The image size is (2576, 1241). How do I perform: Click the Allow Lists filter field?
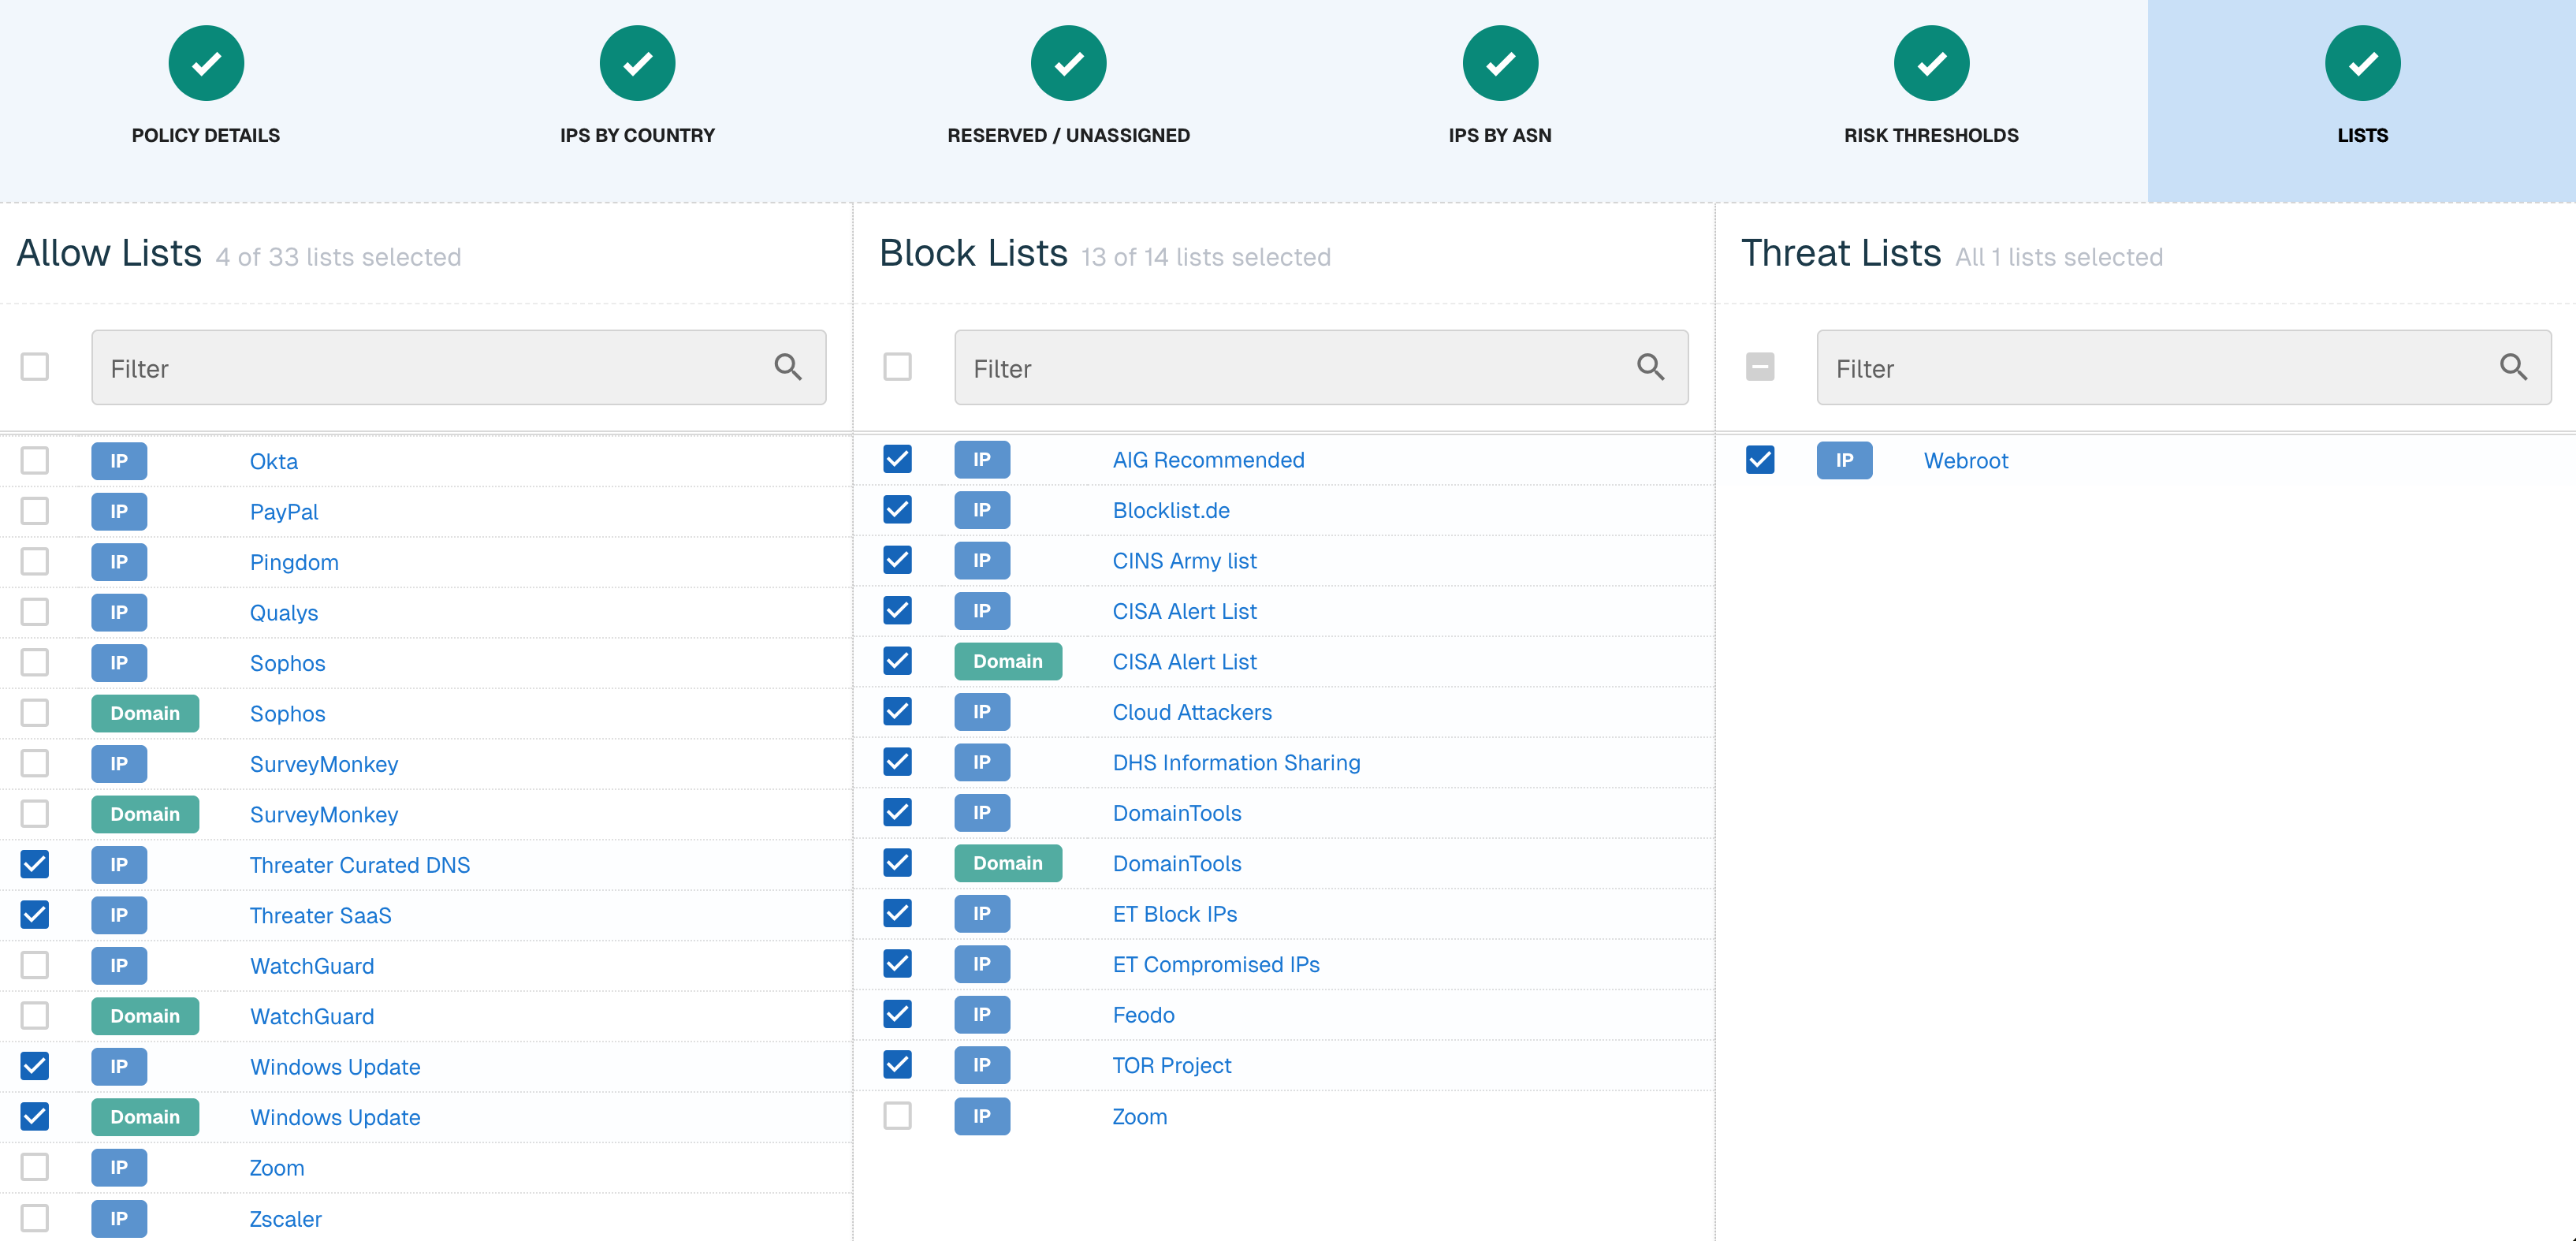coord(459,367)
